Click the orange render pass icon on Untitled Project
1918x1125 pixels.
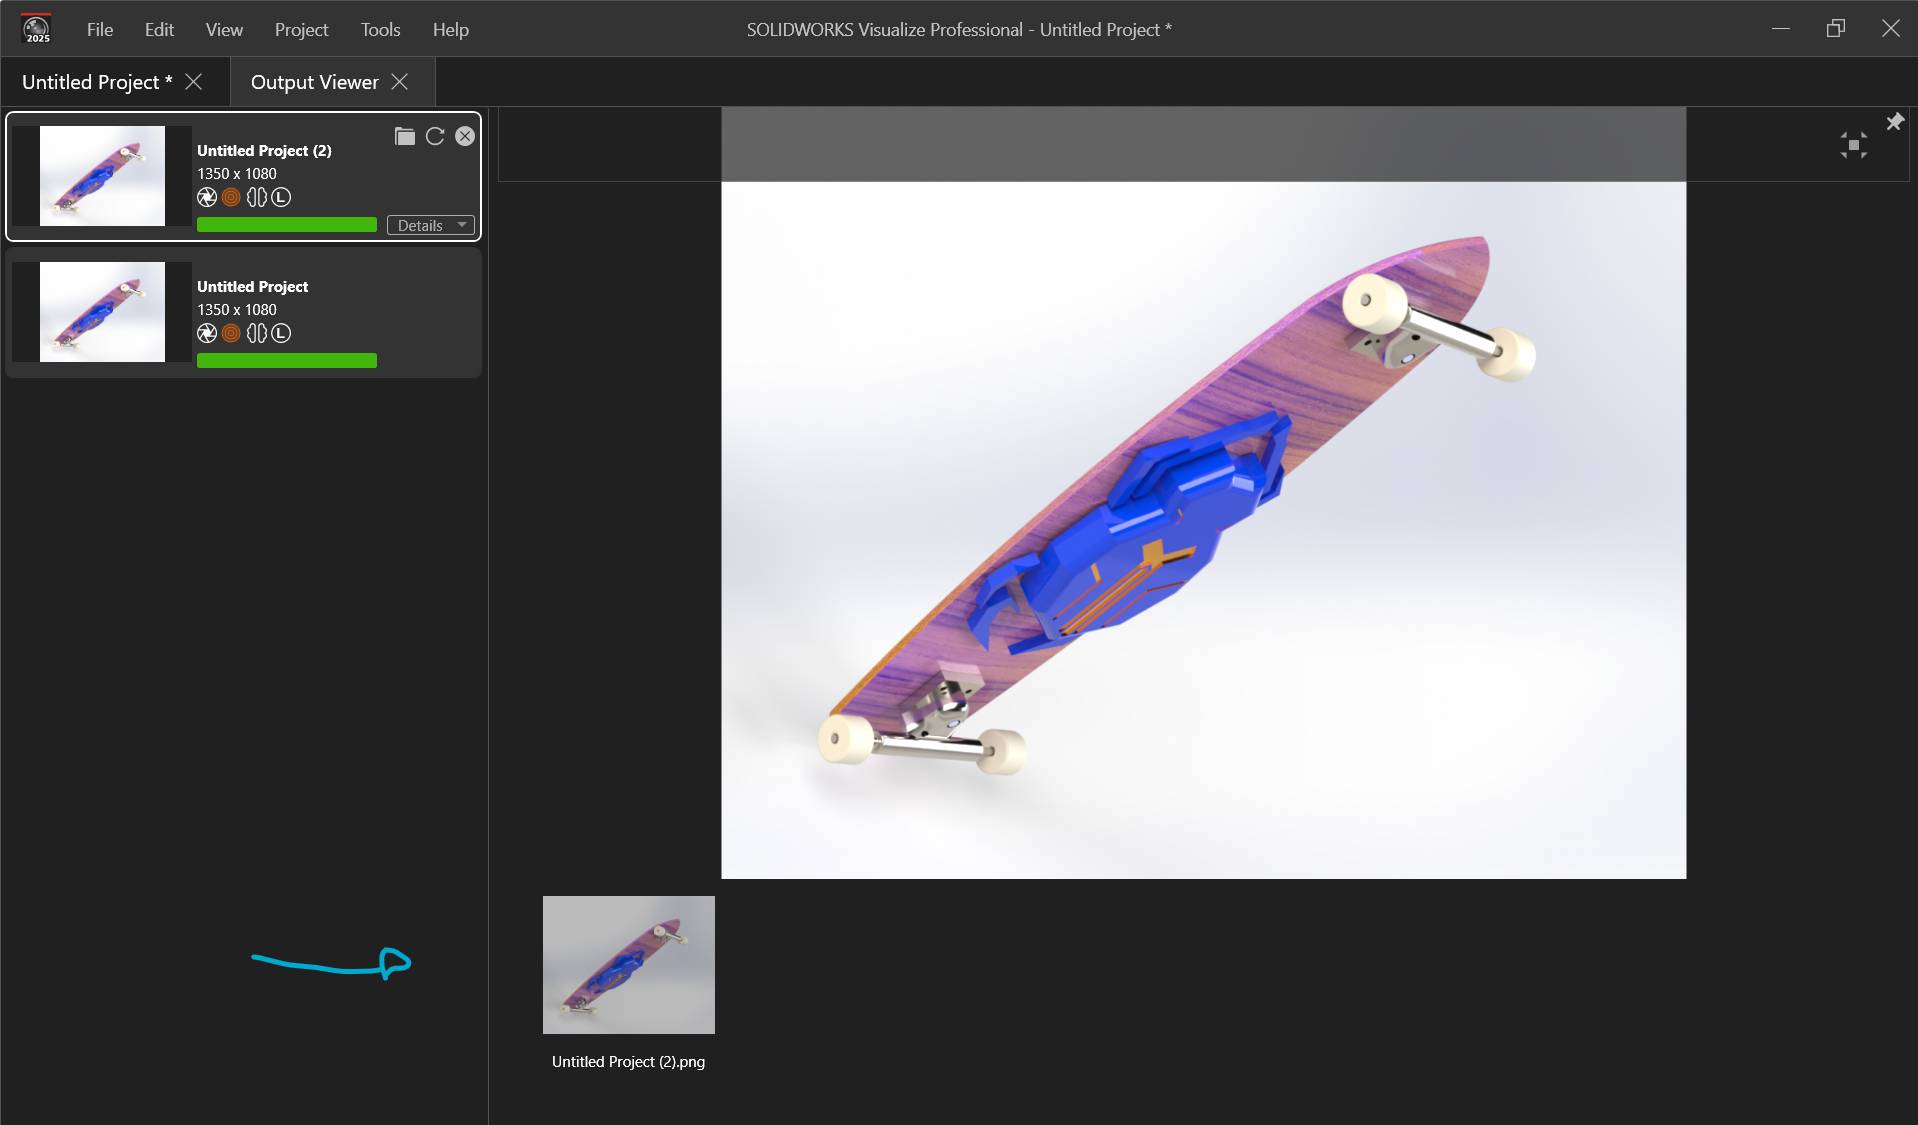230,334
